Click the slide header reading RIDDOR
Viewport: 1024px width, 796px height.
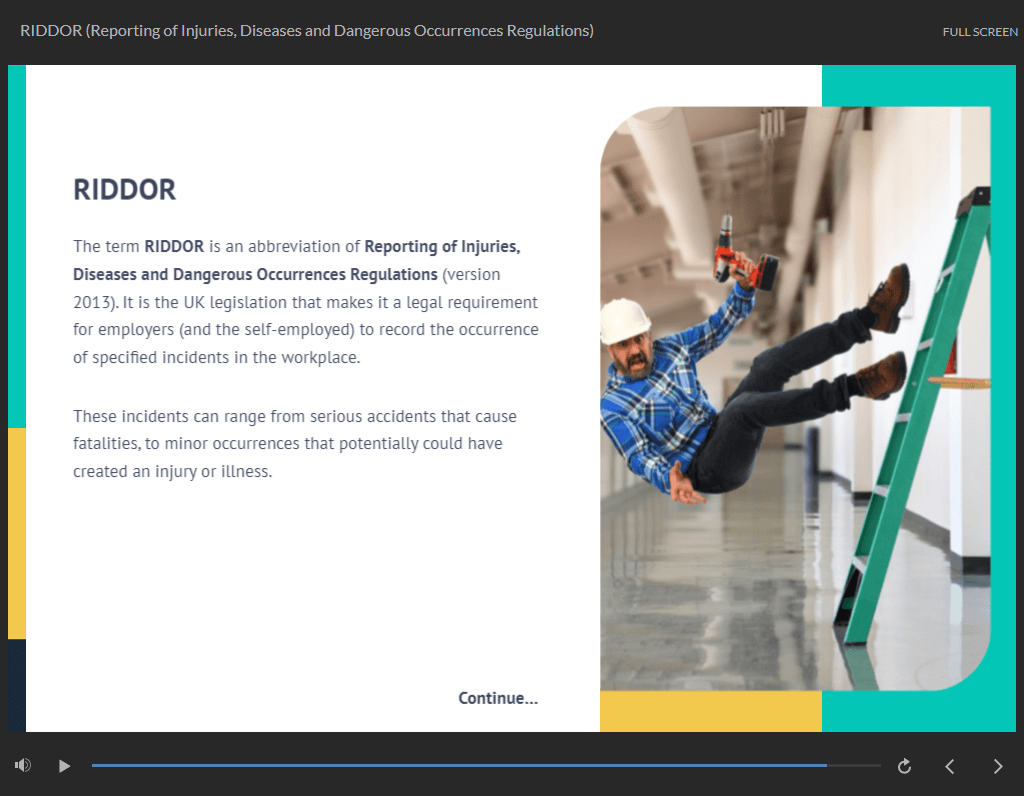pos(124,189)
